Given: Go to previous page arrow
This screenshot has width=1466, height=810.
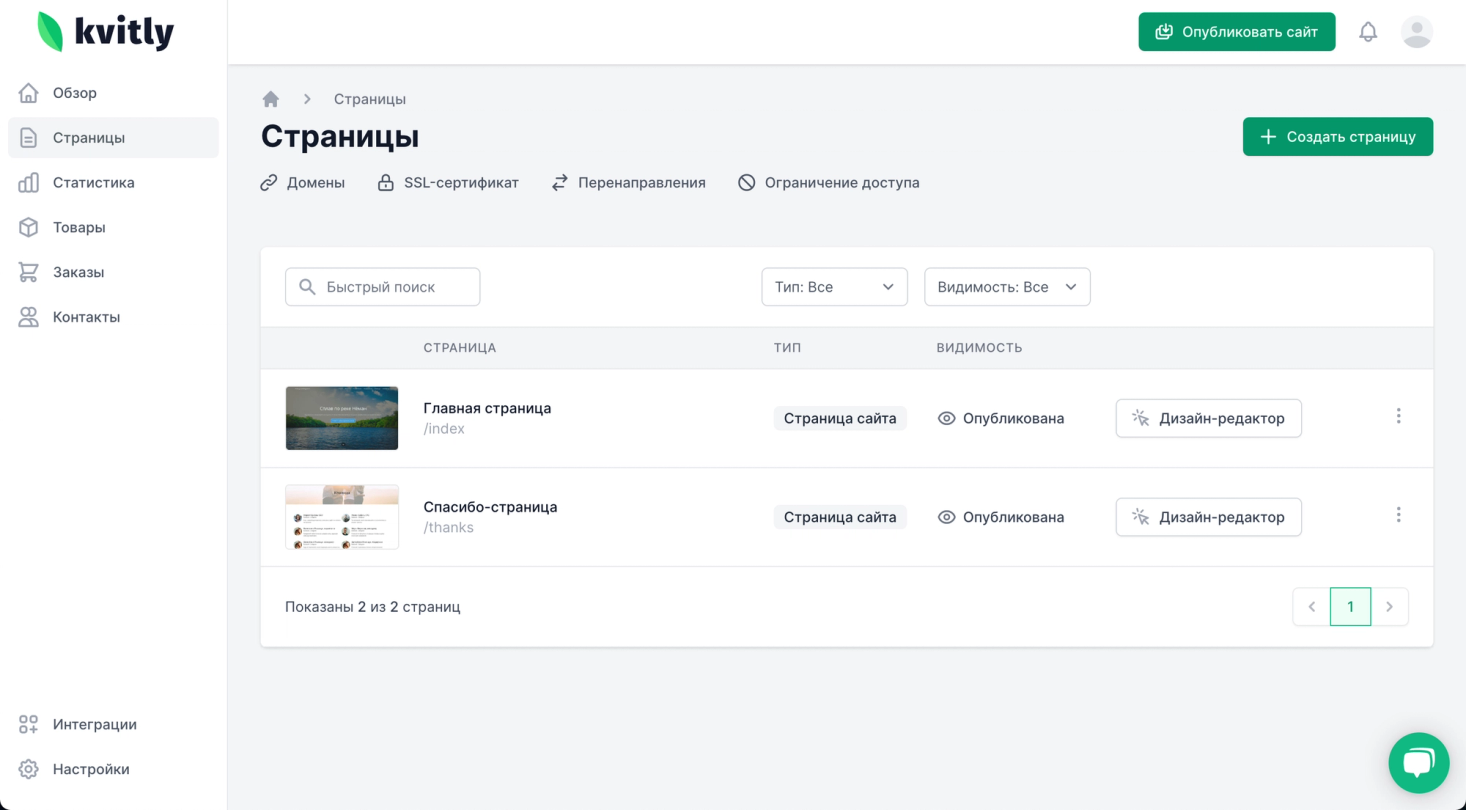Looking at the screenshot, I should click(x=1311, y=607).
